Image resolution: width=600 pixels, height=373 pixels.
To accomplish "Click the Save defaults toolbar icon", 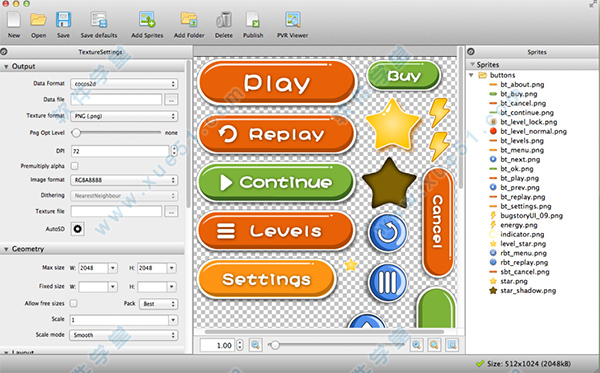I will pos(99,20).
